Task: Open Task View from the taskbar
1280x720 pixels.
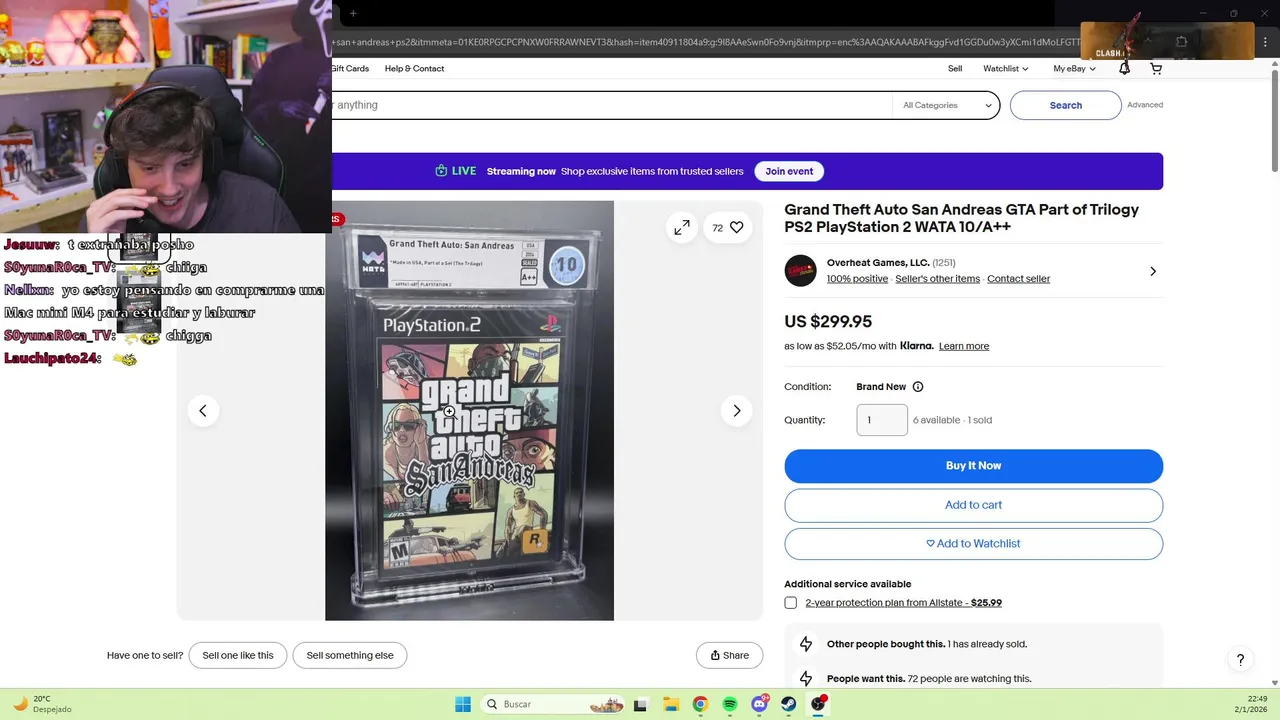Action: tap(641, 704)
